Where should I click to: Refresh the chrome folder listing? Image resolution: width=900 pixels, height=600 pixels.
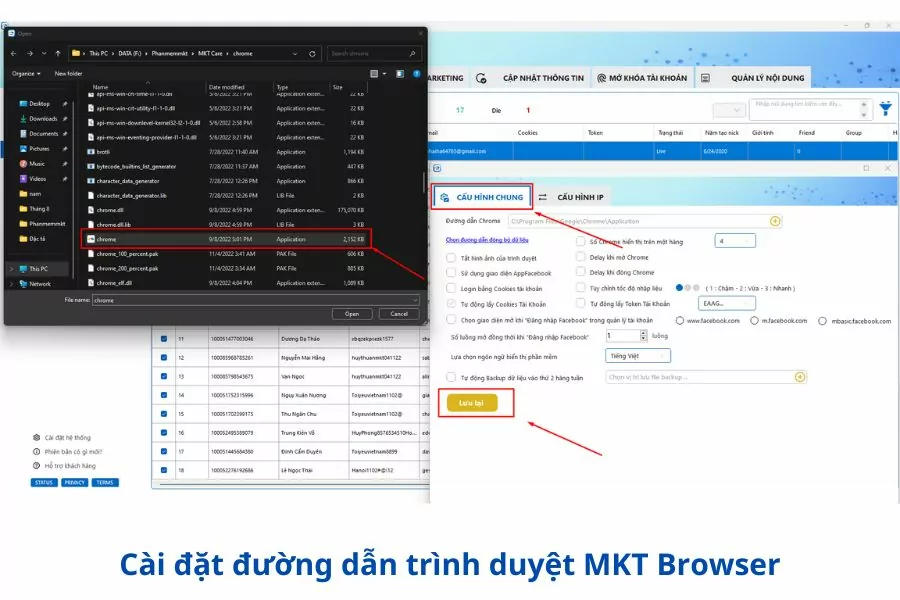(x=312, y=54)
